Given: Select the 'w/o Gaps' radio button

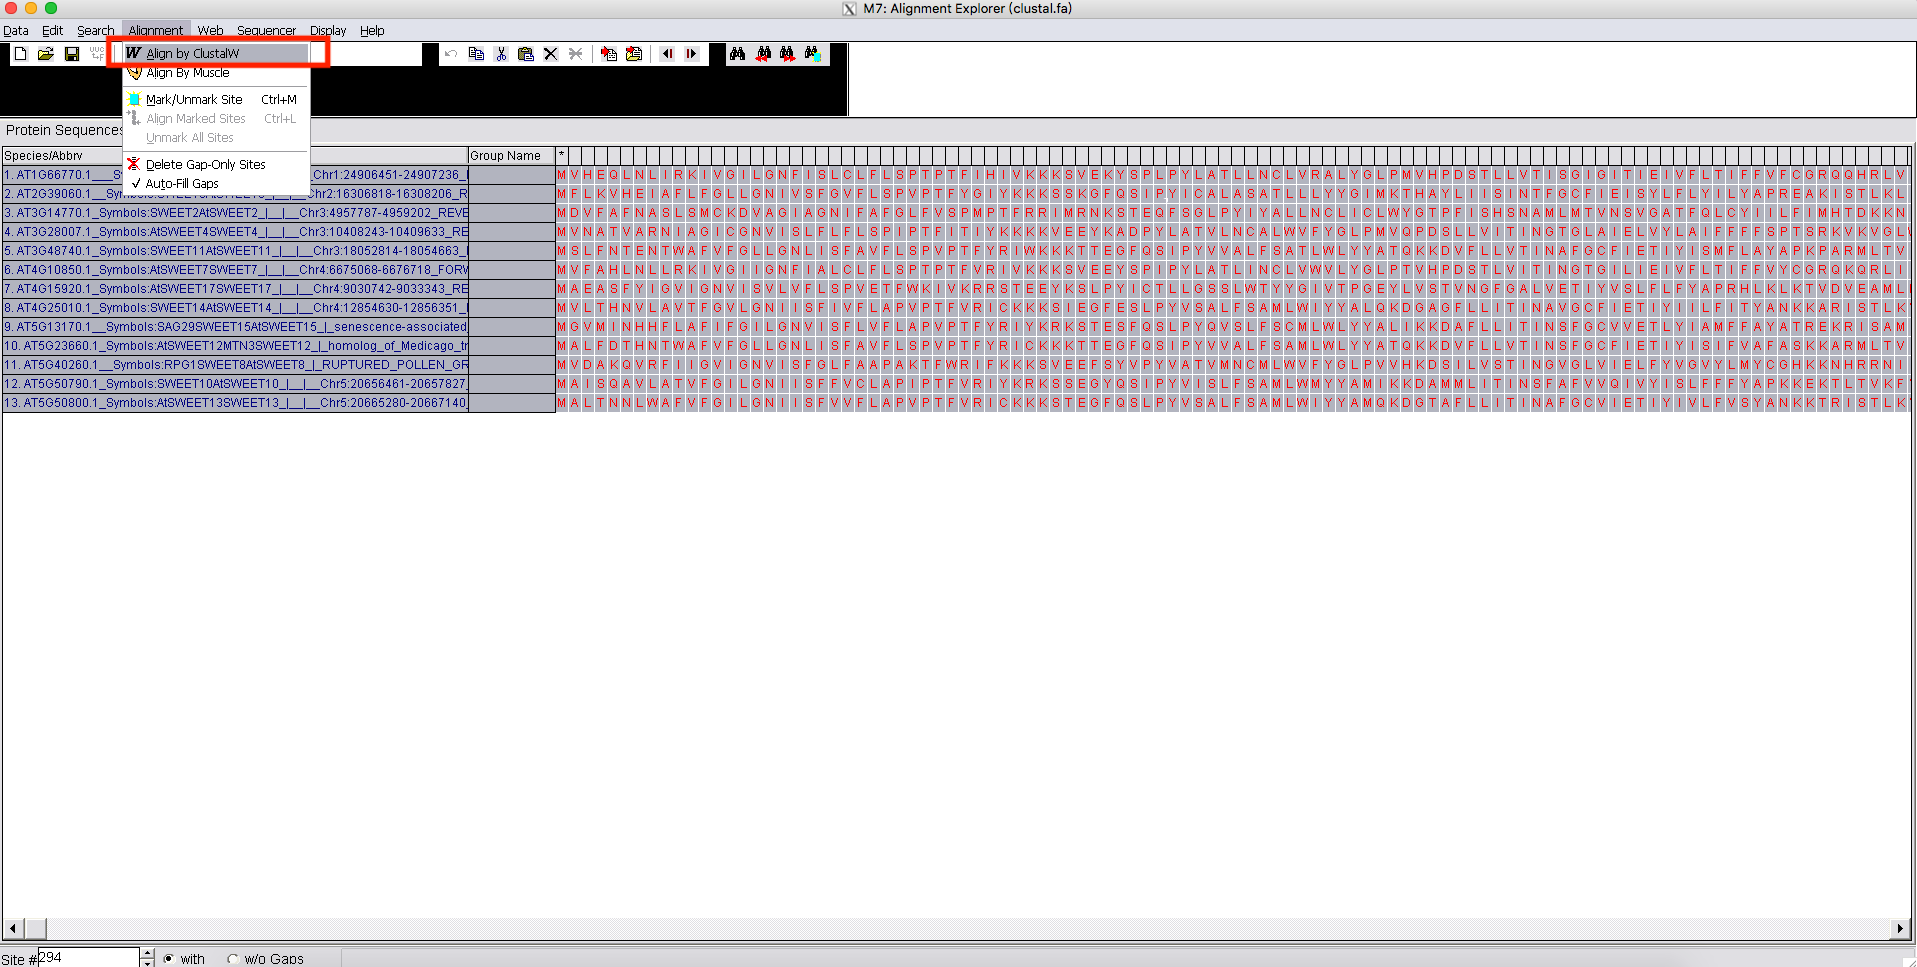Looking at the screenshot, I should click(233, 959).
